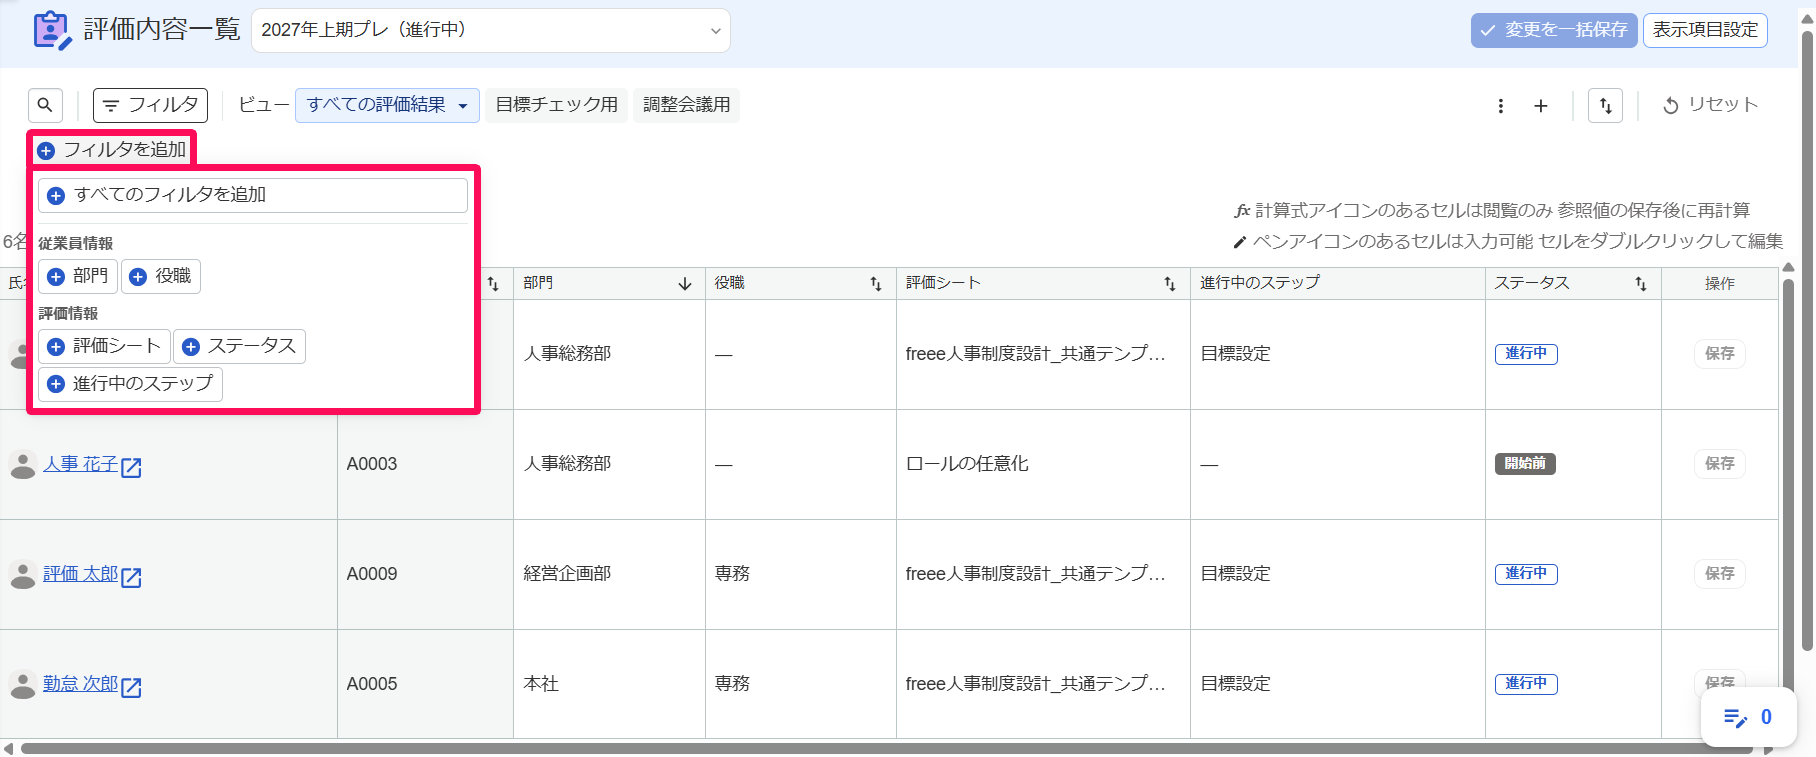Viewport: 1816px width, 757px height.
Task: Sort by 部門 column arrow
Action: (685, 284)
